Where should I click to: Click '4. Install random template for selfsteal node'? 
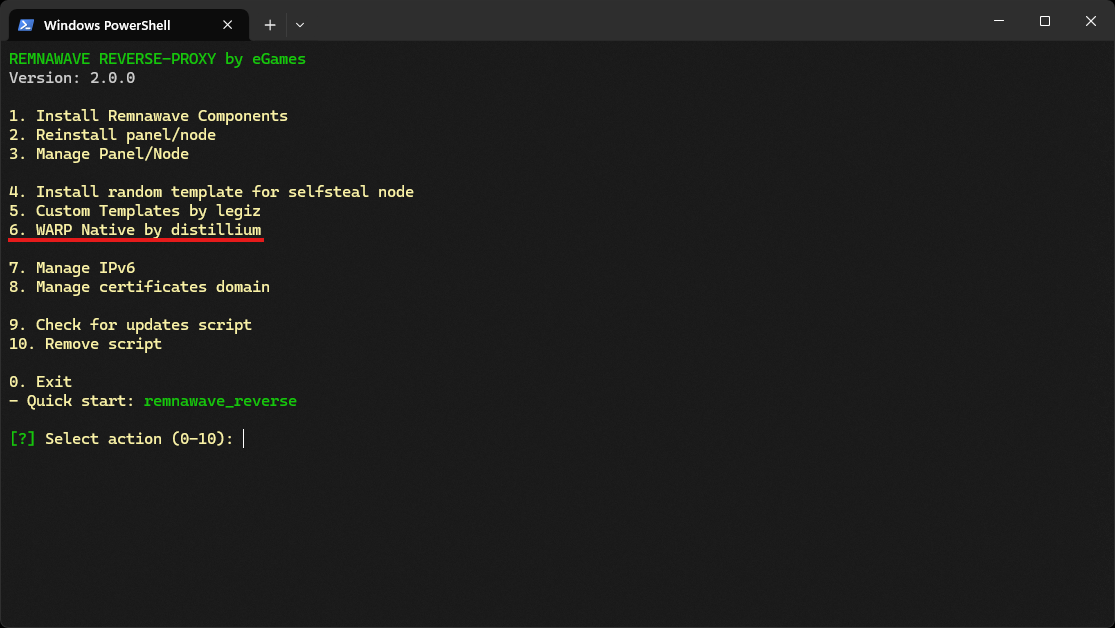211,192
